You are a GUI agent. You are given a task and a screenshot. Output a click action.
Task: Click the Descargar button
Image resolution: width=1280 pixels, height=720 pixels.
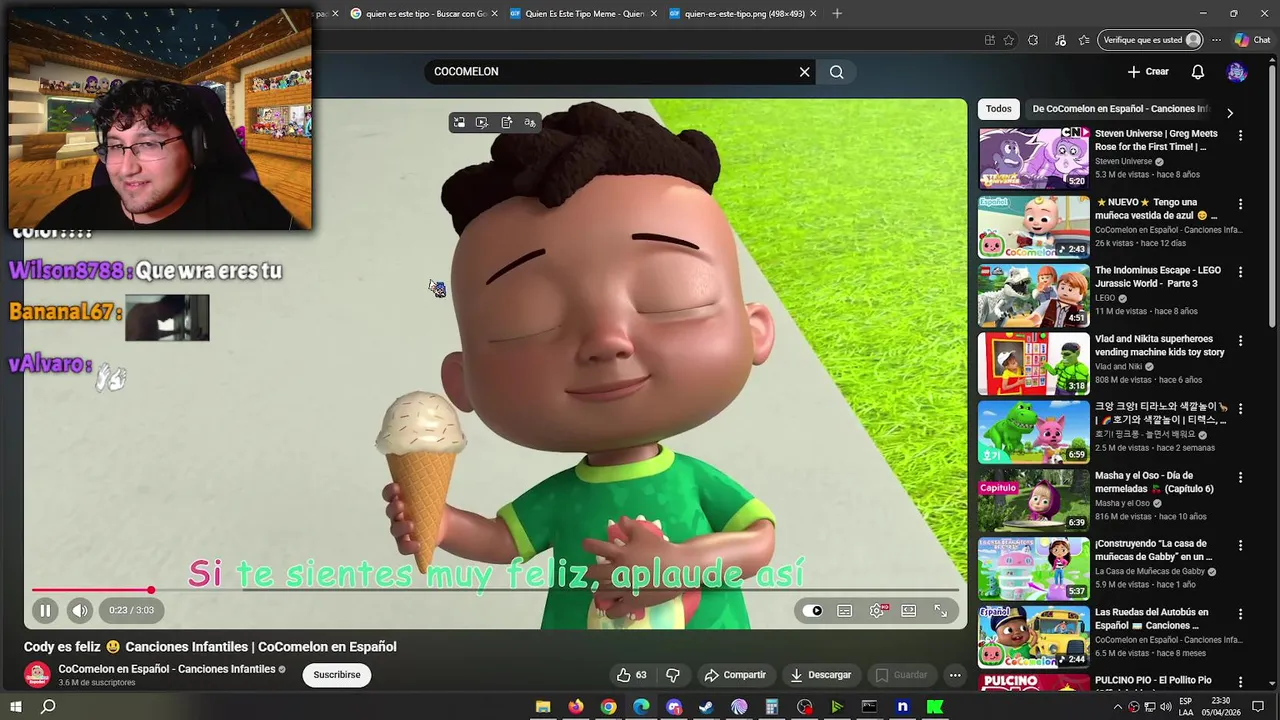click(x=820, y=675)
